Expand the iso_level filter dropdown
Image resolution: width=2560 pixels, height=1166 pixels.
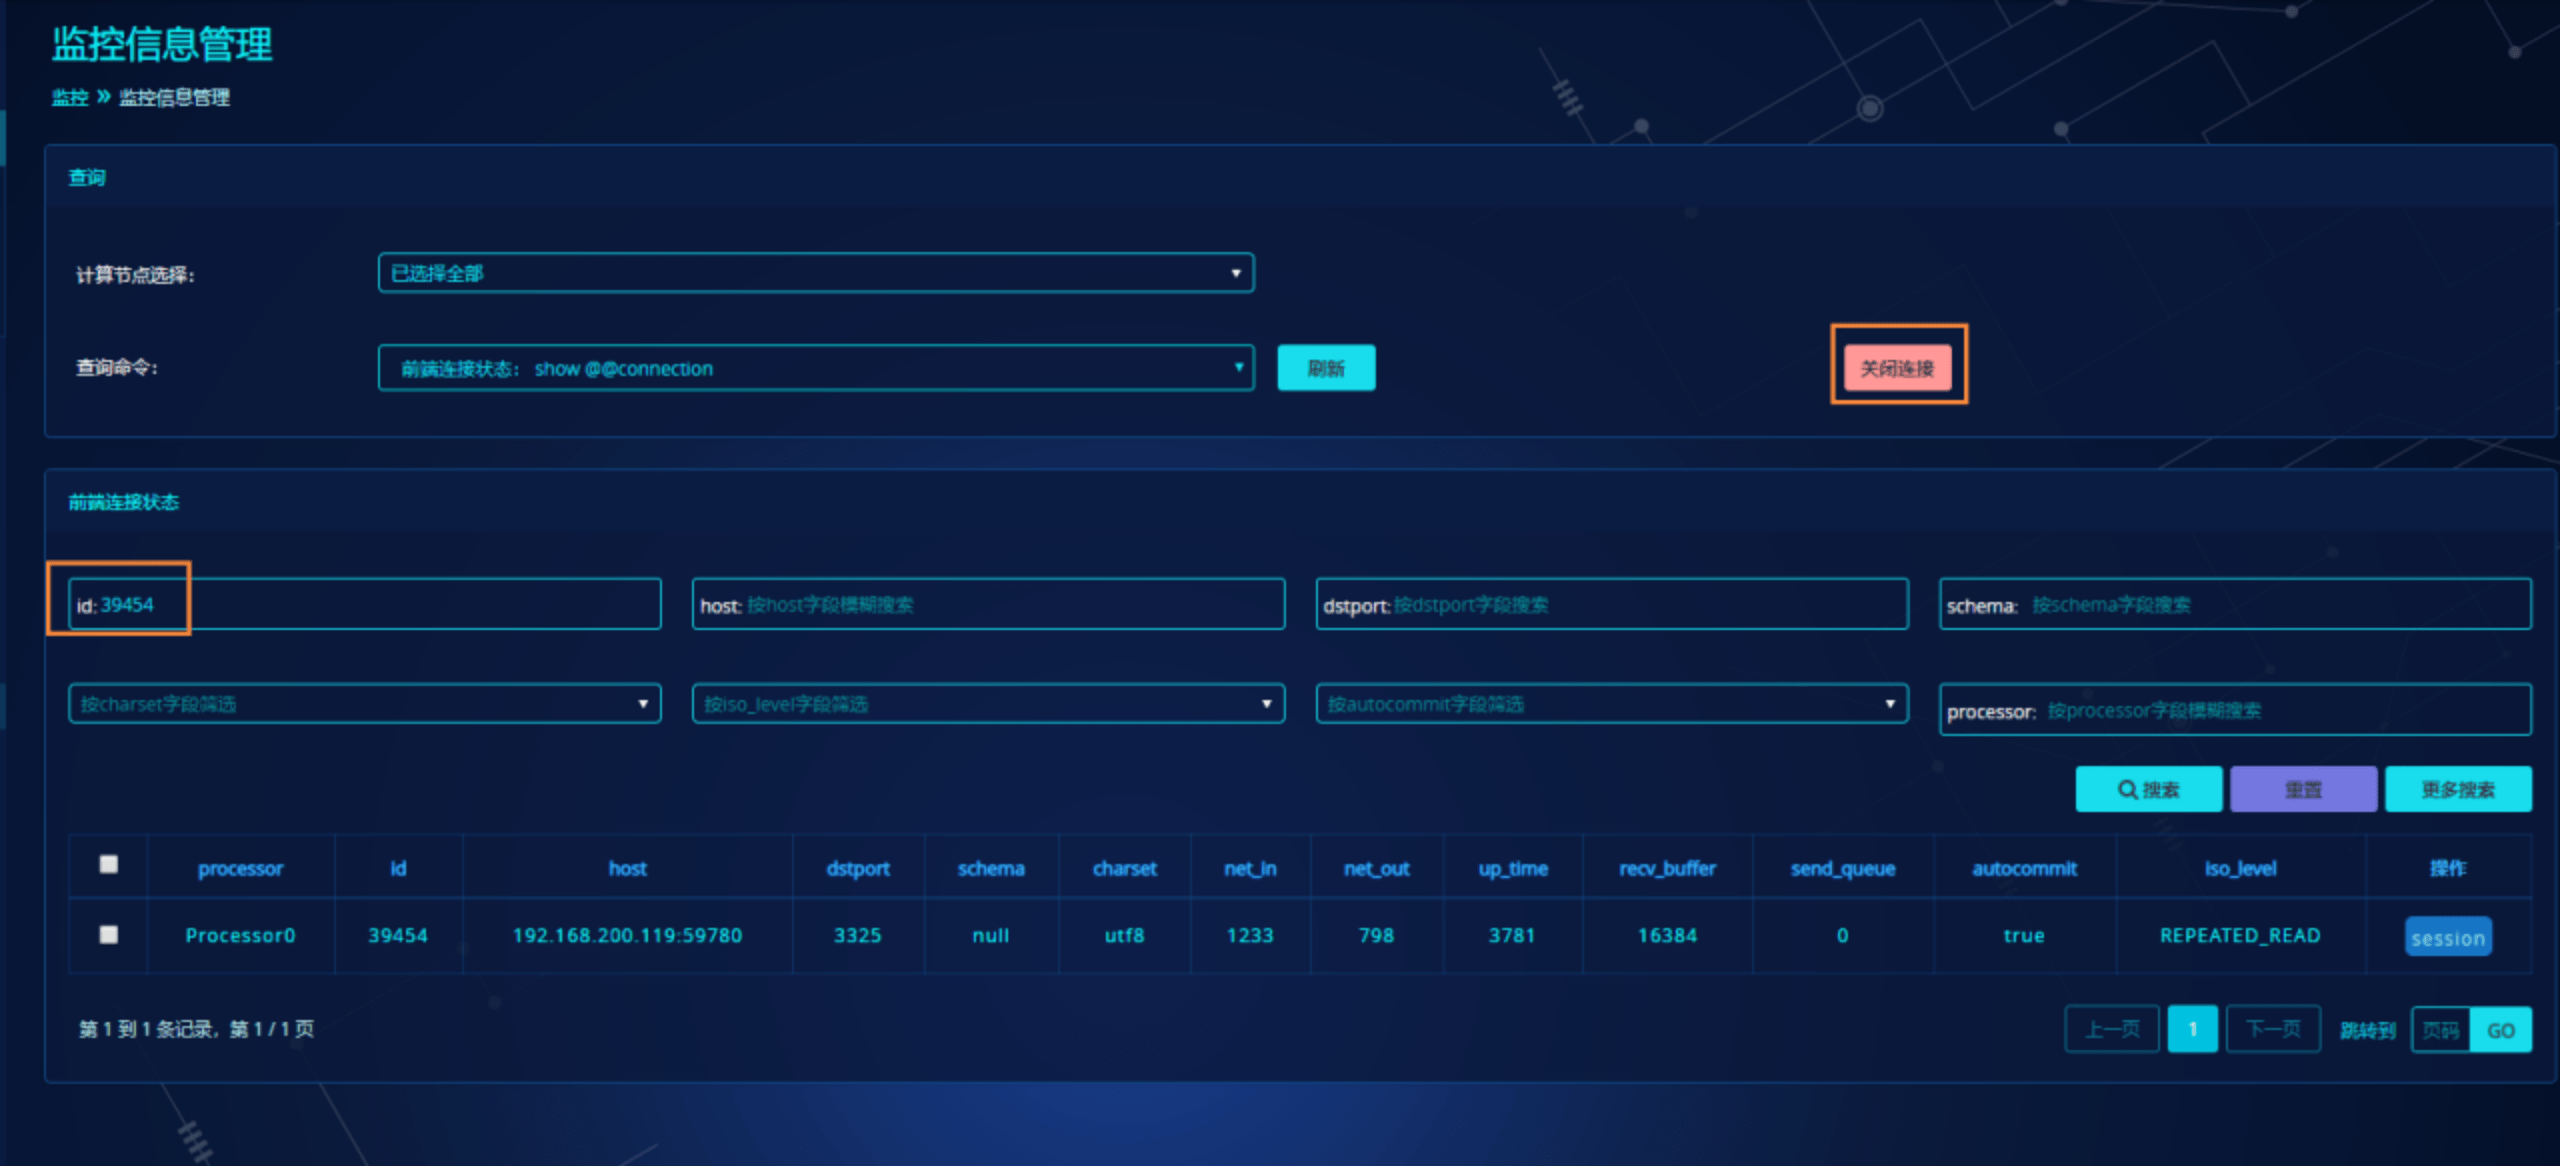tap(988, 704)
